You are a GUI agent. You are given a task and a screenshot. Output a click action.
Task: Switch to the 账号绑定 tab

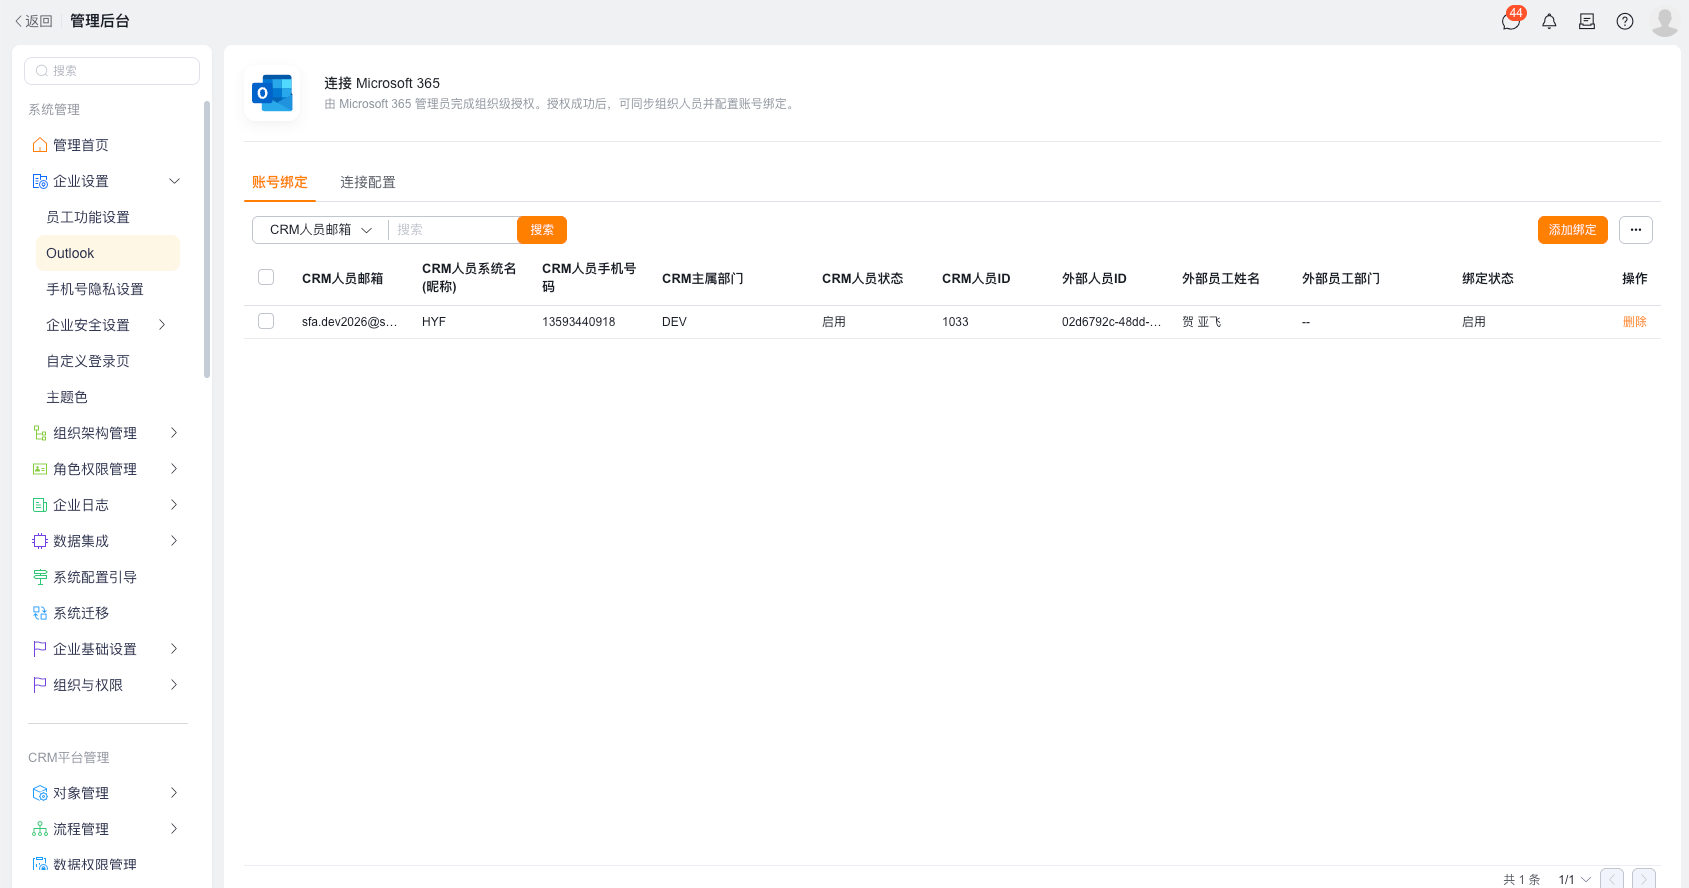(x=280, y=182)
